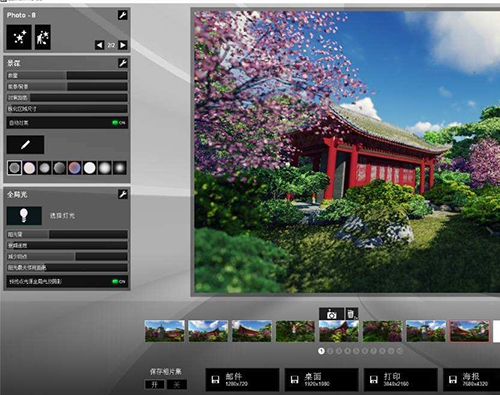Viewport: 500px width, 395px height.
Task: Click the camera snapshot icon above thumbnails
Action: coord(331,314)
